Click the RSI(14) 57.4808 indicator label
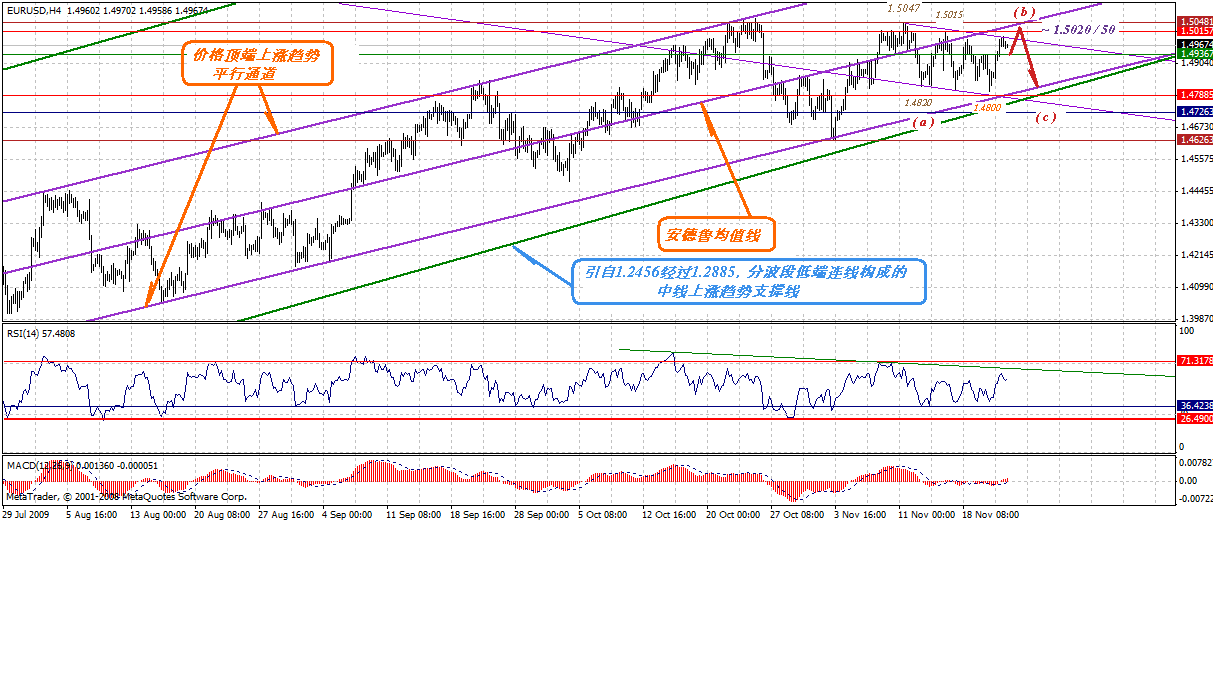The height and width of the screenshot is (685, 1213). 41,333
